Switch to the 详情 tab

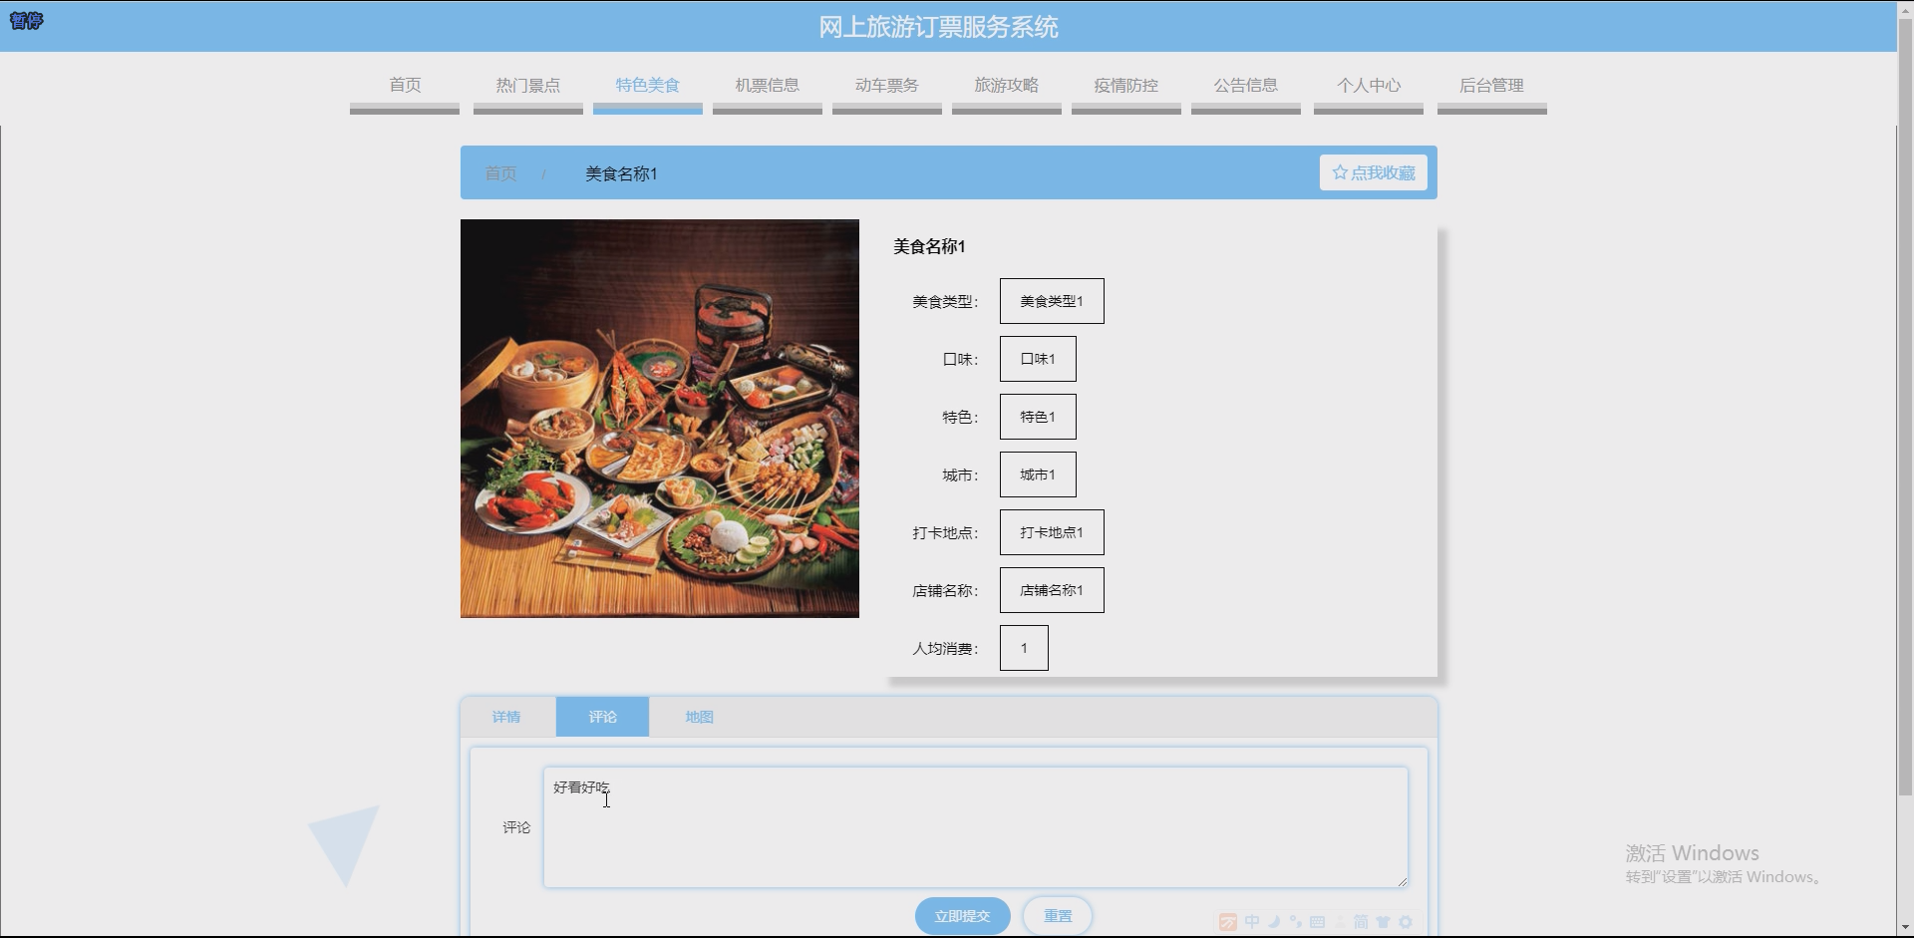coord(506,717)
